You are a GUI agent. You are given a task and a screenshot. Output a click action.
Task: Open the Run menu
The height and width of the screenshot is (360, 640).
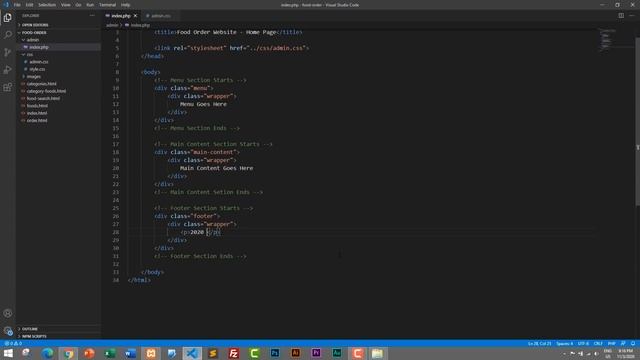click(90, 5)
